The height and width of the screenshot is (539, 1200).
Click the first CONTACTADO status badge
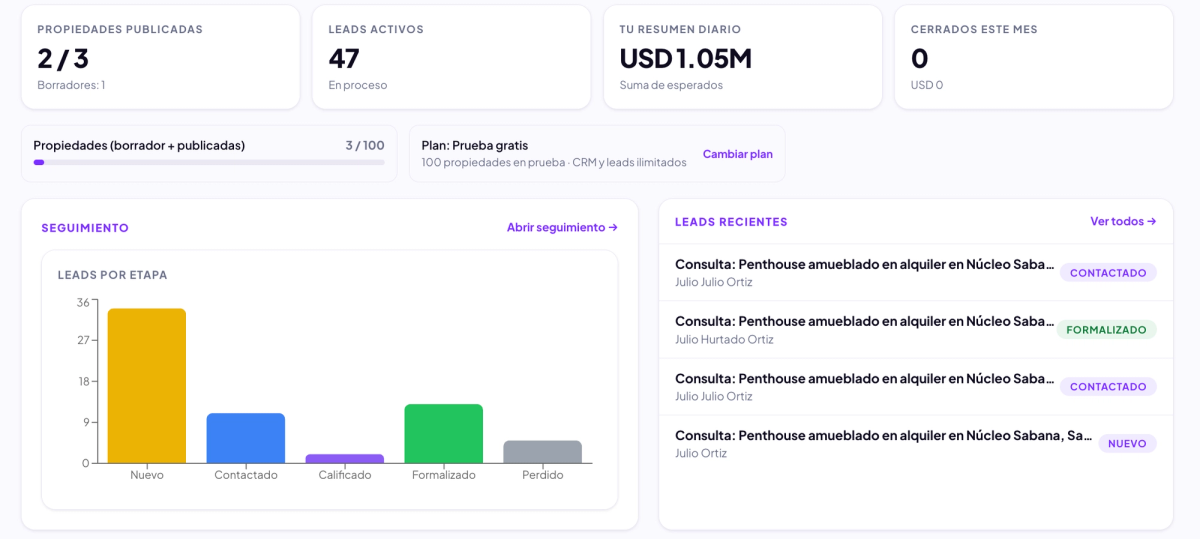pyautogui.click(x=1108, y=272)
